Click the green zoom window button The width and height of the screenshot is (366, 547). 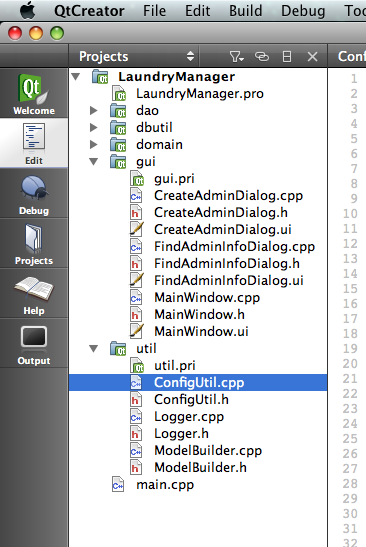tap(57, 33)
